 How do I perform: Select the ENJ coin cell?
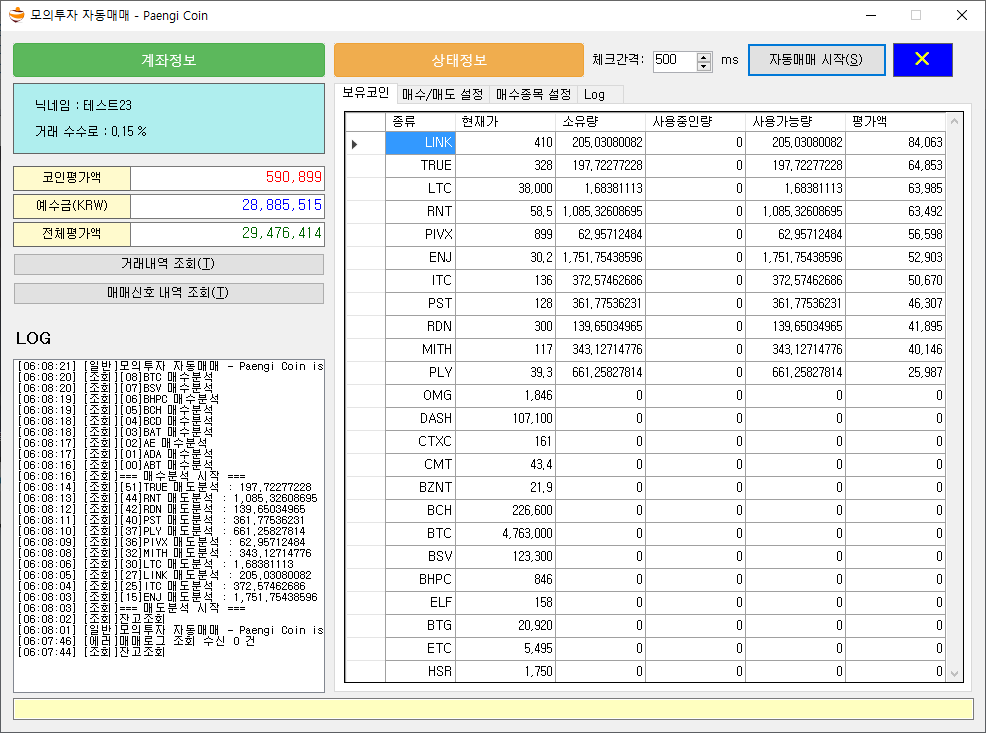tap(420, 258)
